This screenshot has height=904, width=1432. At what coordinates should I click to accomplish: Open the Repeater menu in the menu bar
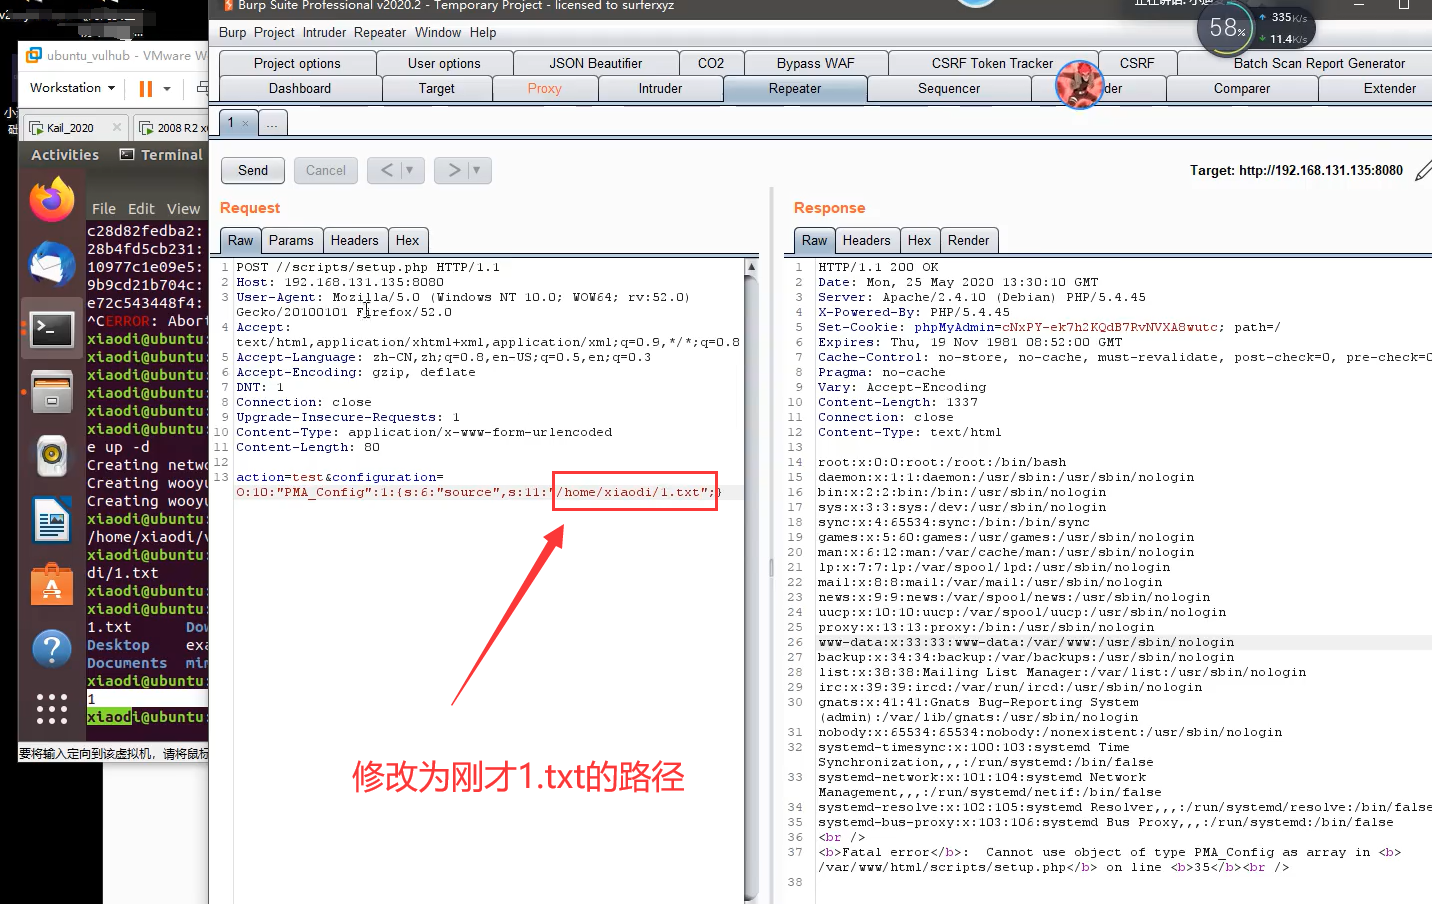pyautogui.click(x=380, y=32)
